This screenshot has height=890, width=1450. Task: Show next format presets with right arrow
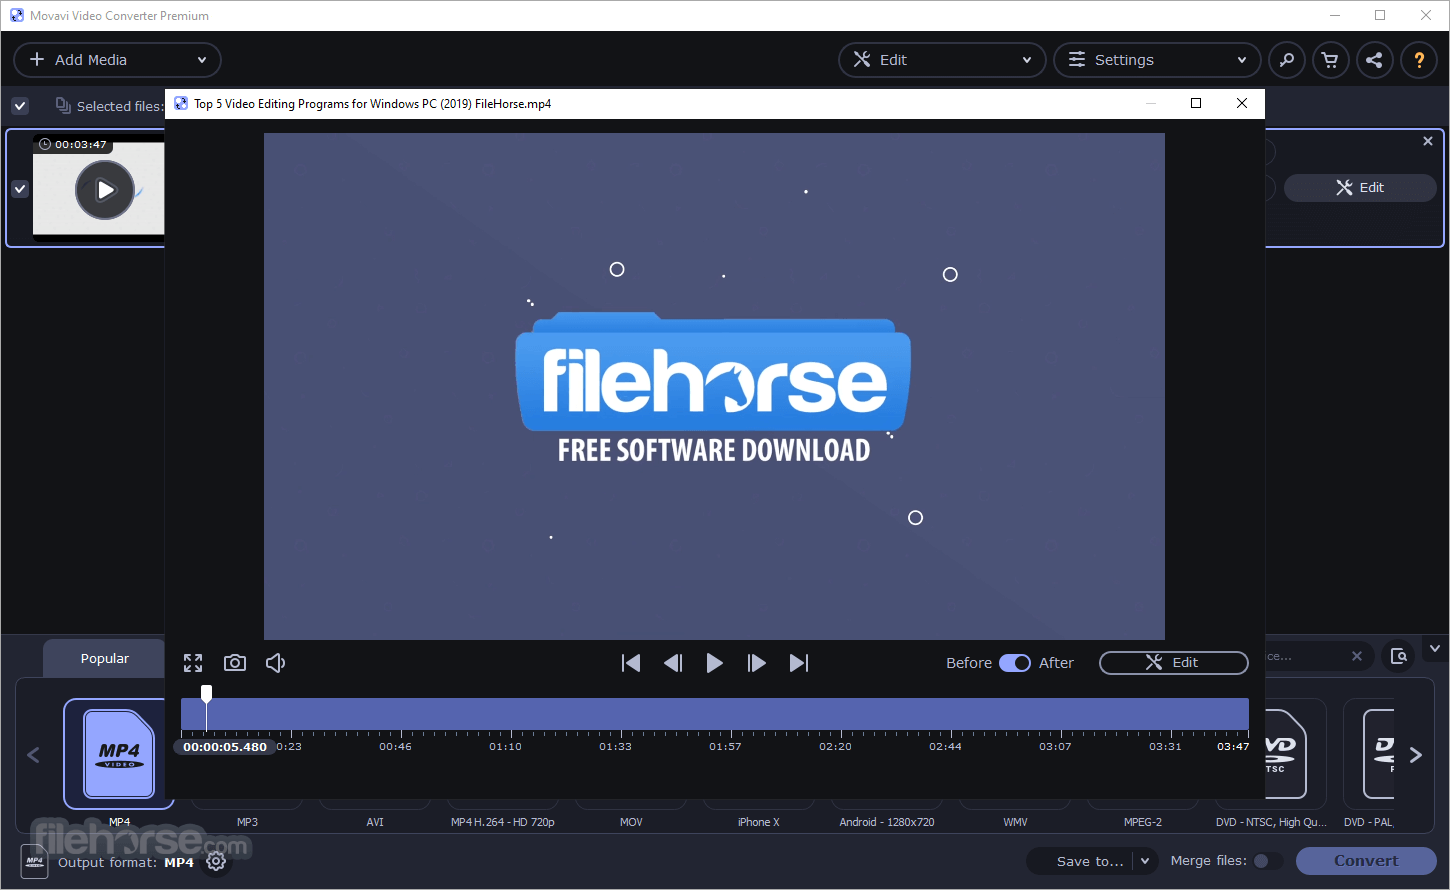(x=1415, y=755)
